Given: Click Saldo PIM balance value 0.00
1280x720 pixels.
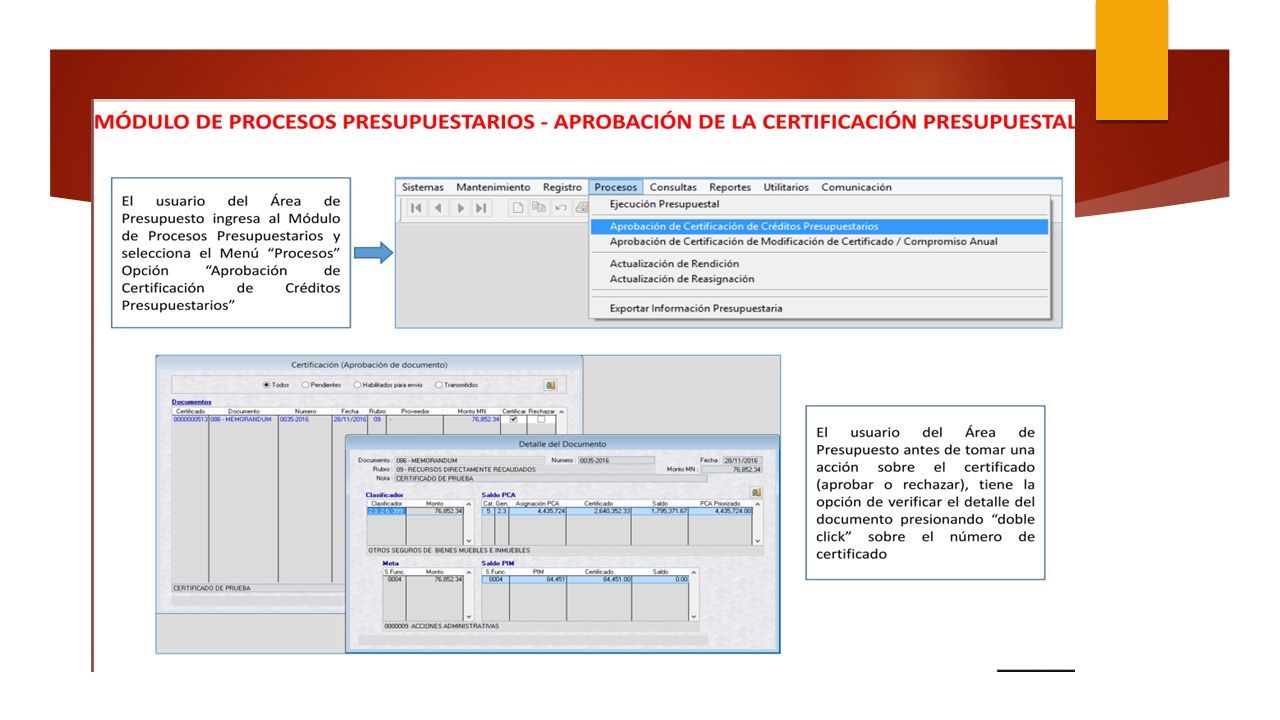Looking at the screenshot, I should [x=660, y=579].
